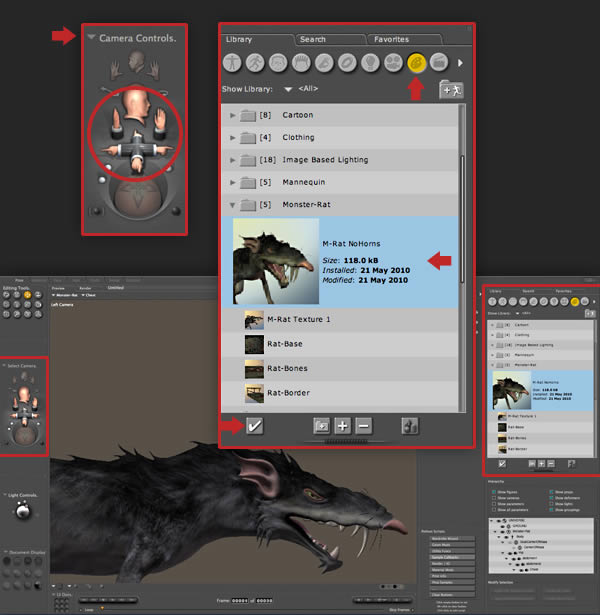This screenshot has height=615, width=600.
Task: Click the plus add-to-library button
Action: 342,426
